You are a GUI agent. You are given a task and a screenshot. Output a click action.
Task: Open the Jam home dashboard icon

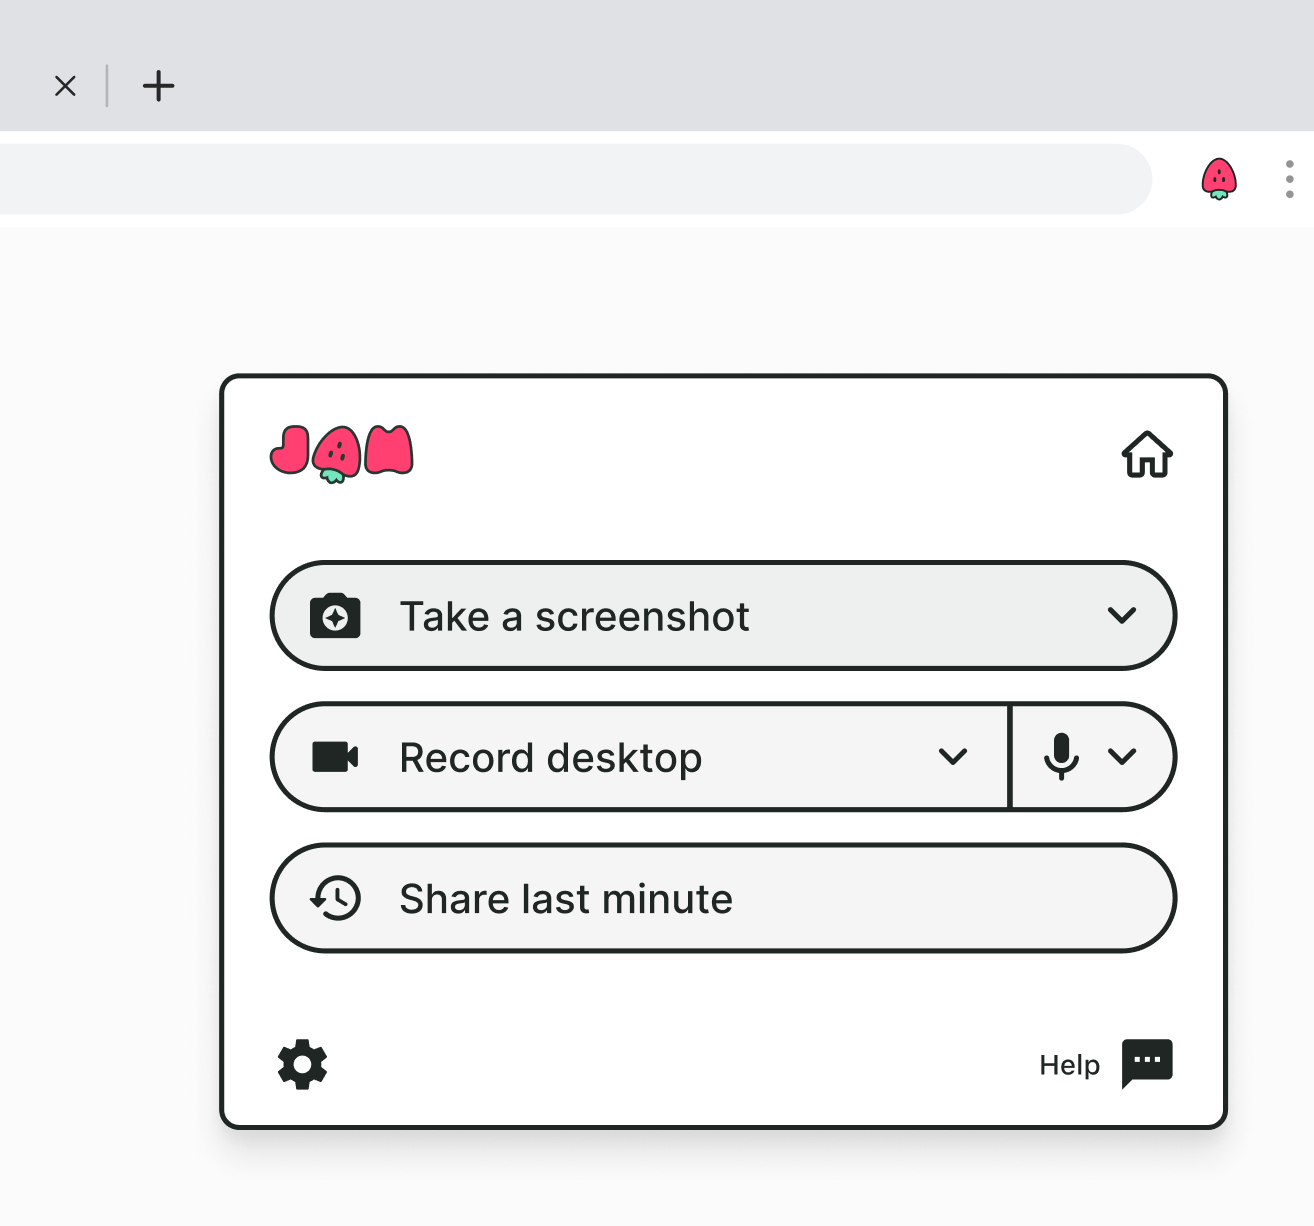pyautogui.click(x=1147, y=455)
